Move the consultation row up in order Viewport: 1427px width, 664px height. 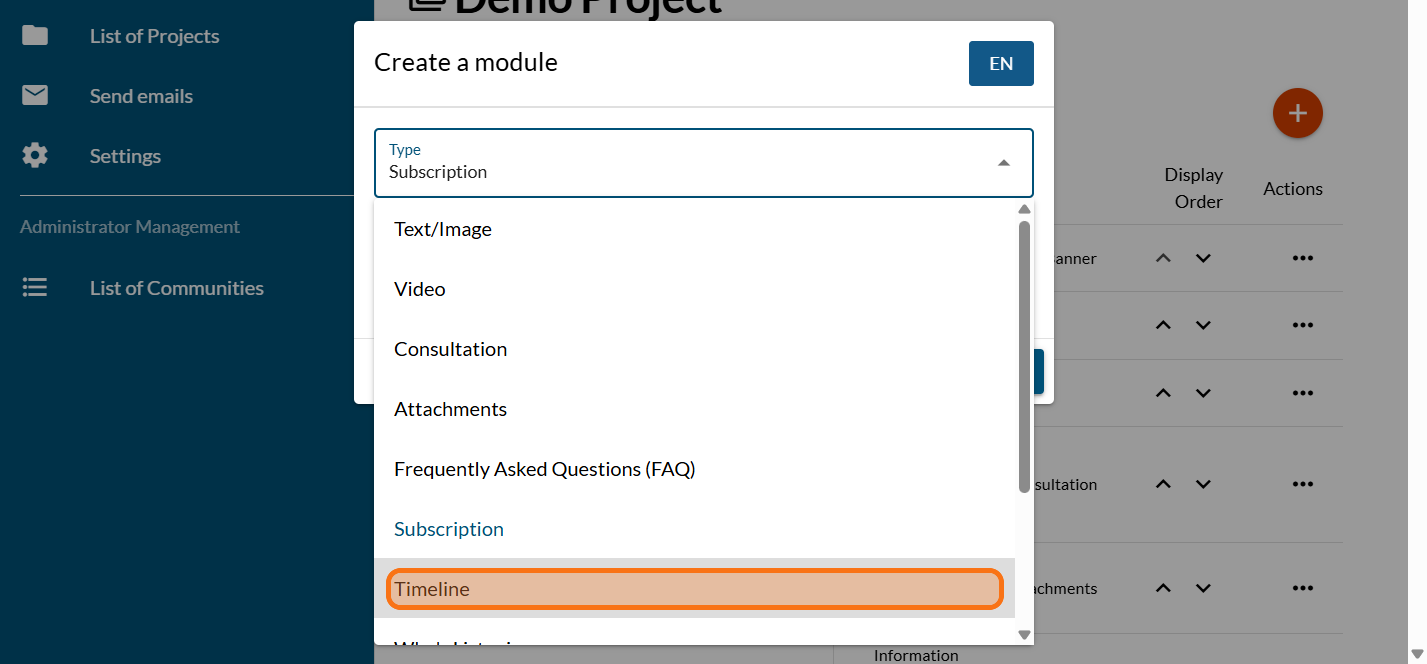point(1162,484)
